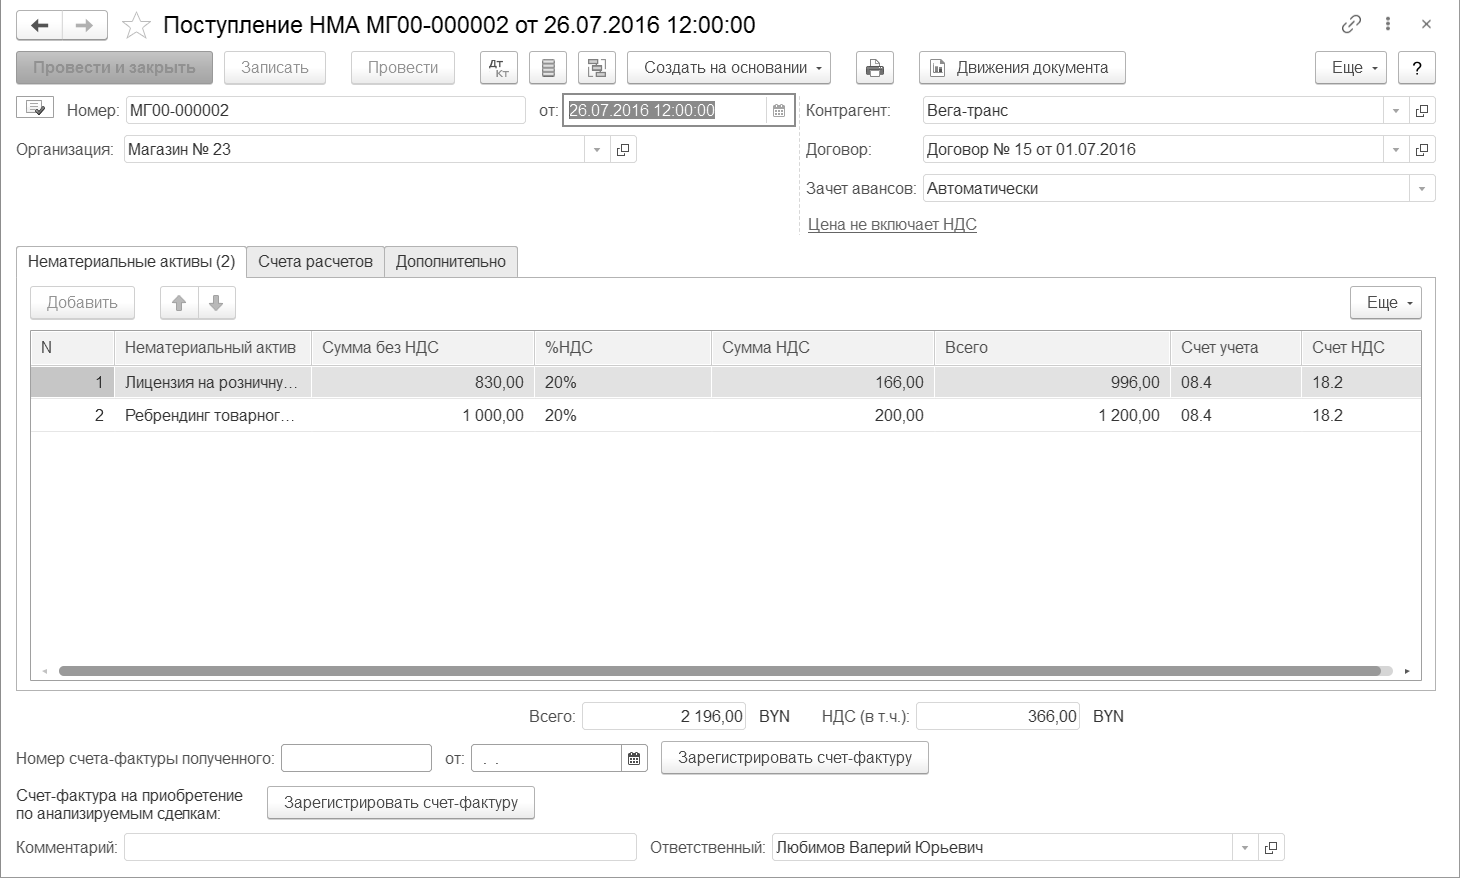Click the Счет НДС column header
Viewport: 1460px width, 878px height.
[x=1361, y=348]
